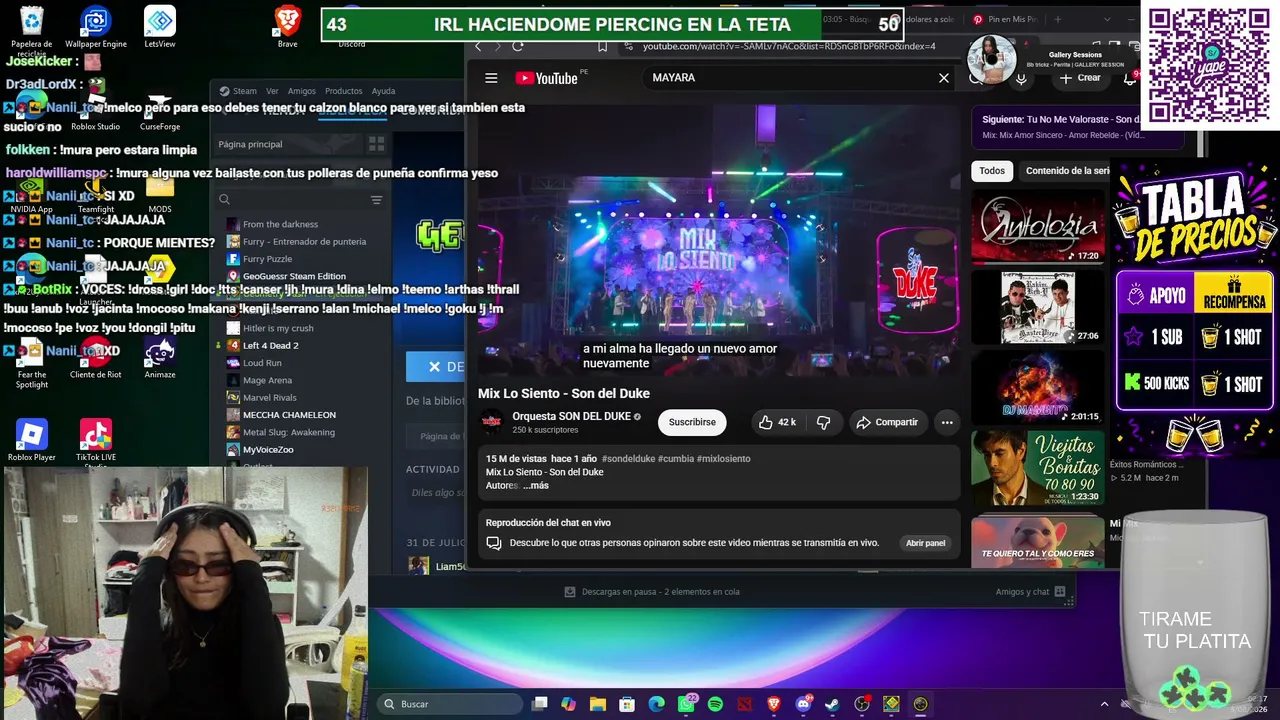Open the LetsView desktop shortcut
The height and width of the screenshot is (720, 1280).
pyautogui.click(x=160, y=27)
